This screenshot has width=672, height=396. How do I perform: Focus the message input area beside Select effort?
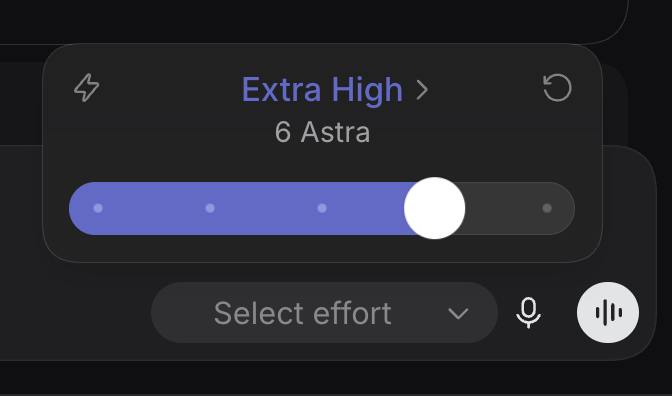(75, 312)
